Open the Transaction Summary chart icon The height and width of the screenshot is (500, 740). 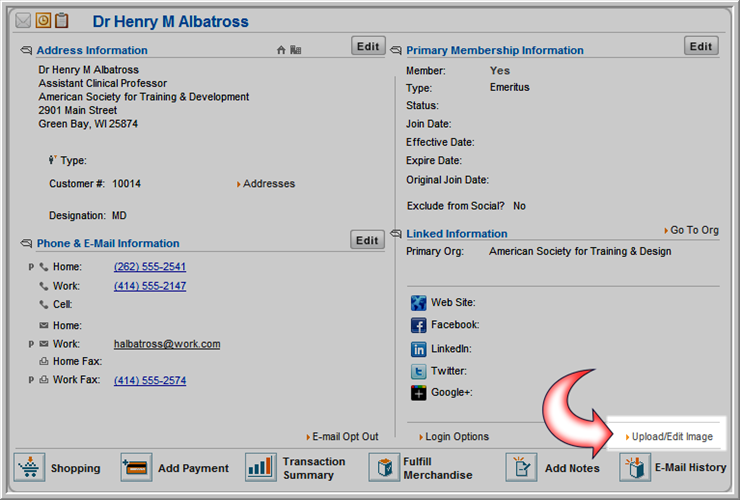(261, 467)
